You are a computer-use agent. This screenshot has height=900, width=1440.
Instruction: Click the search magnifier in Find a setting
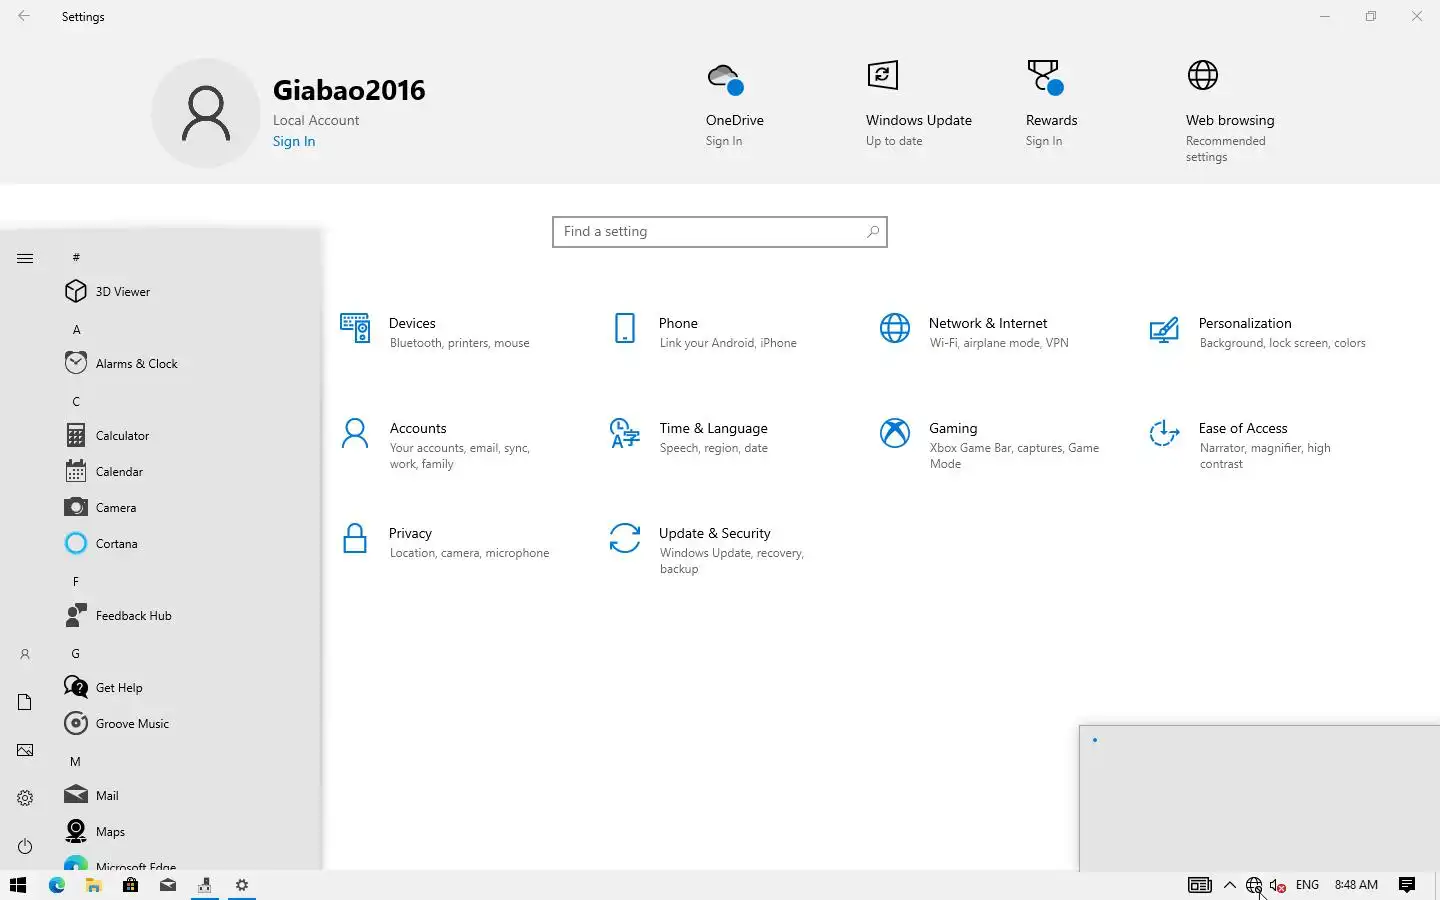(x=872, y=232)
